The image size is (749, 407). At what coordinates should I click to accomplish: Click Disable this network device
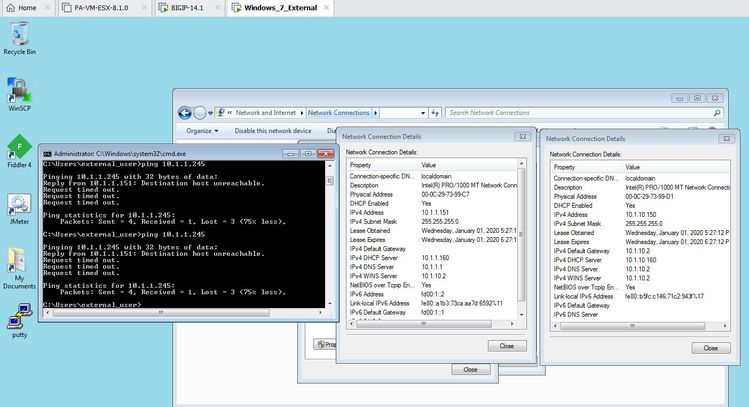273,130
